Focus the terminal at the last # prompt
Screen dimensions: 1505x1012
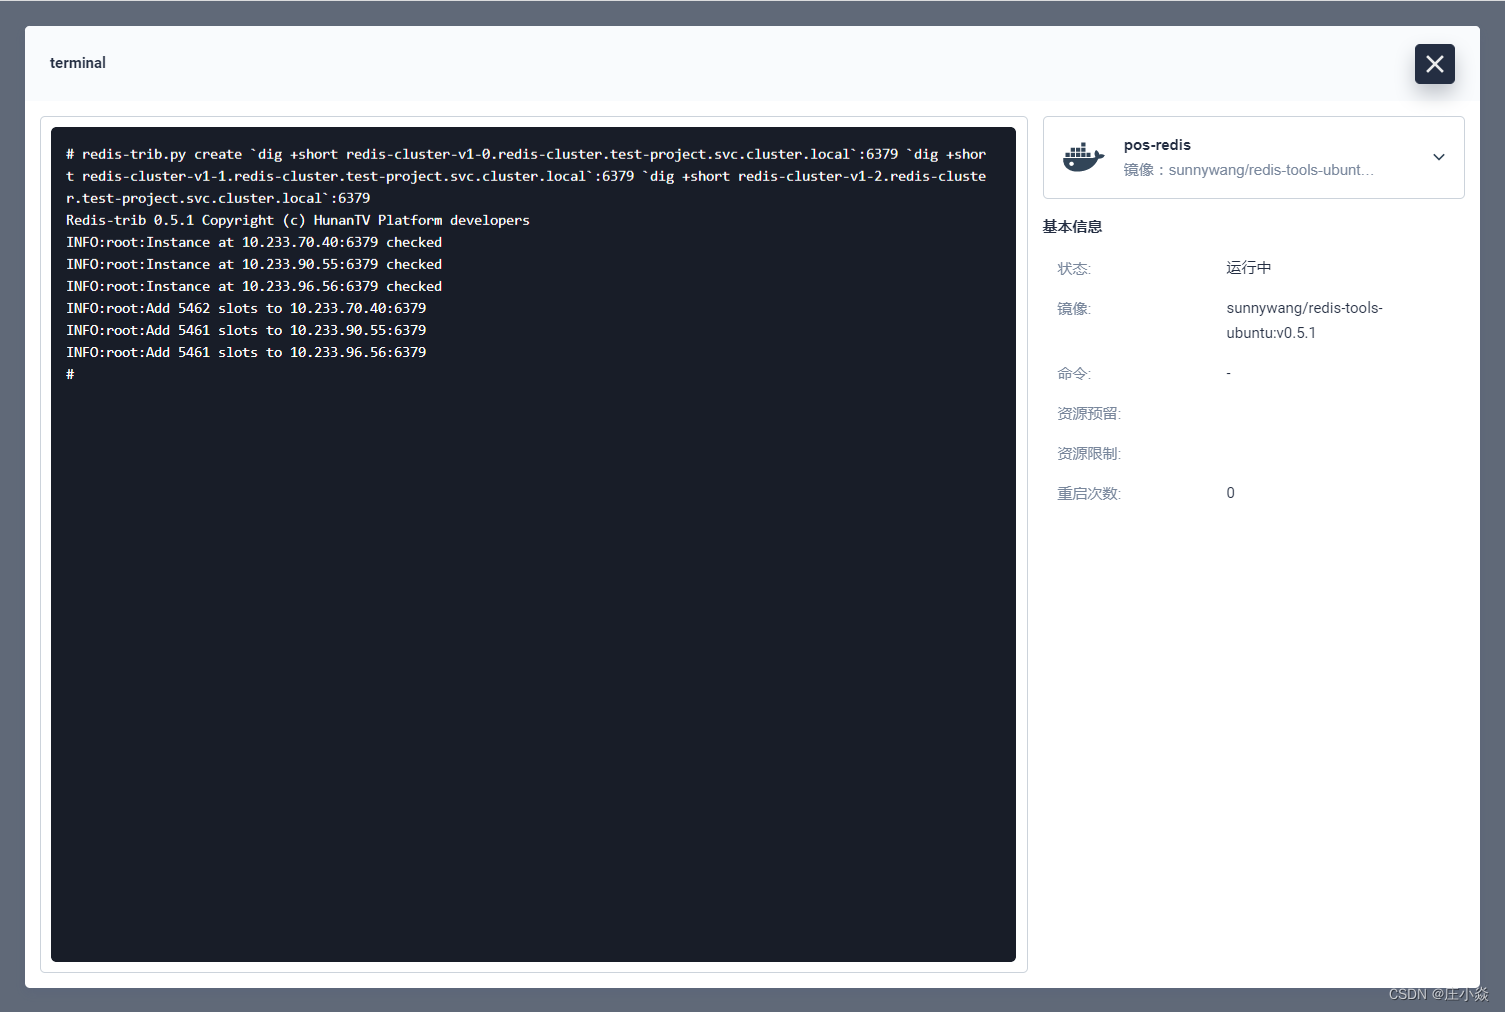(70, 374)
